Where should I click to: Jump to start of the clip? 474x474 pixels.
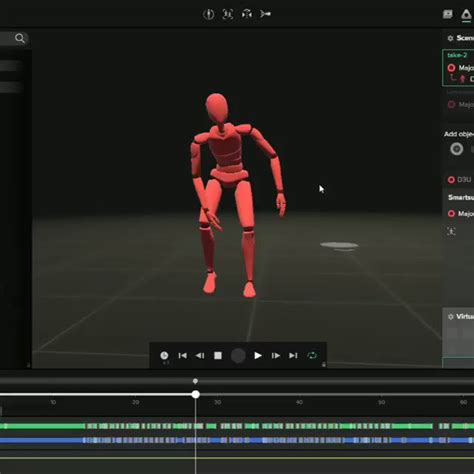[182, 356]
